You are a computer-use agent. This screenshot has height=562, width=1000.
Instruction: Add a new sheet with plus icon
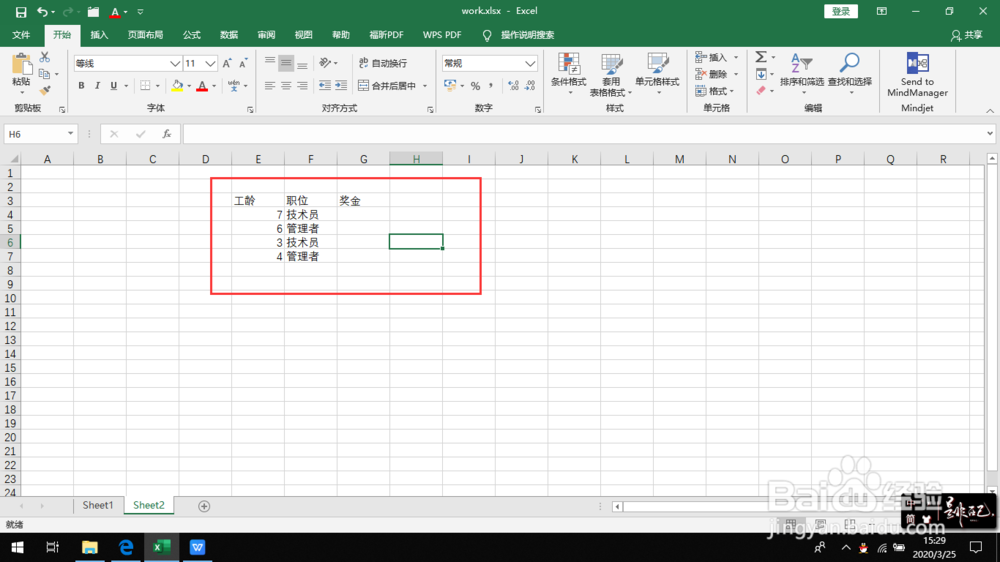click(204, 506)
